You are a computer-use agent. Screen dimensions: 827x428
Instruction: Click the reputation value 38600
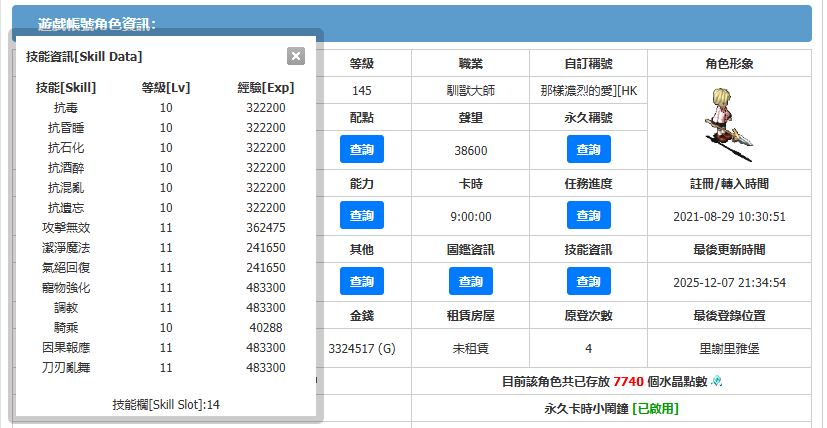(x=470, y=150)
